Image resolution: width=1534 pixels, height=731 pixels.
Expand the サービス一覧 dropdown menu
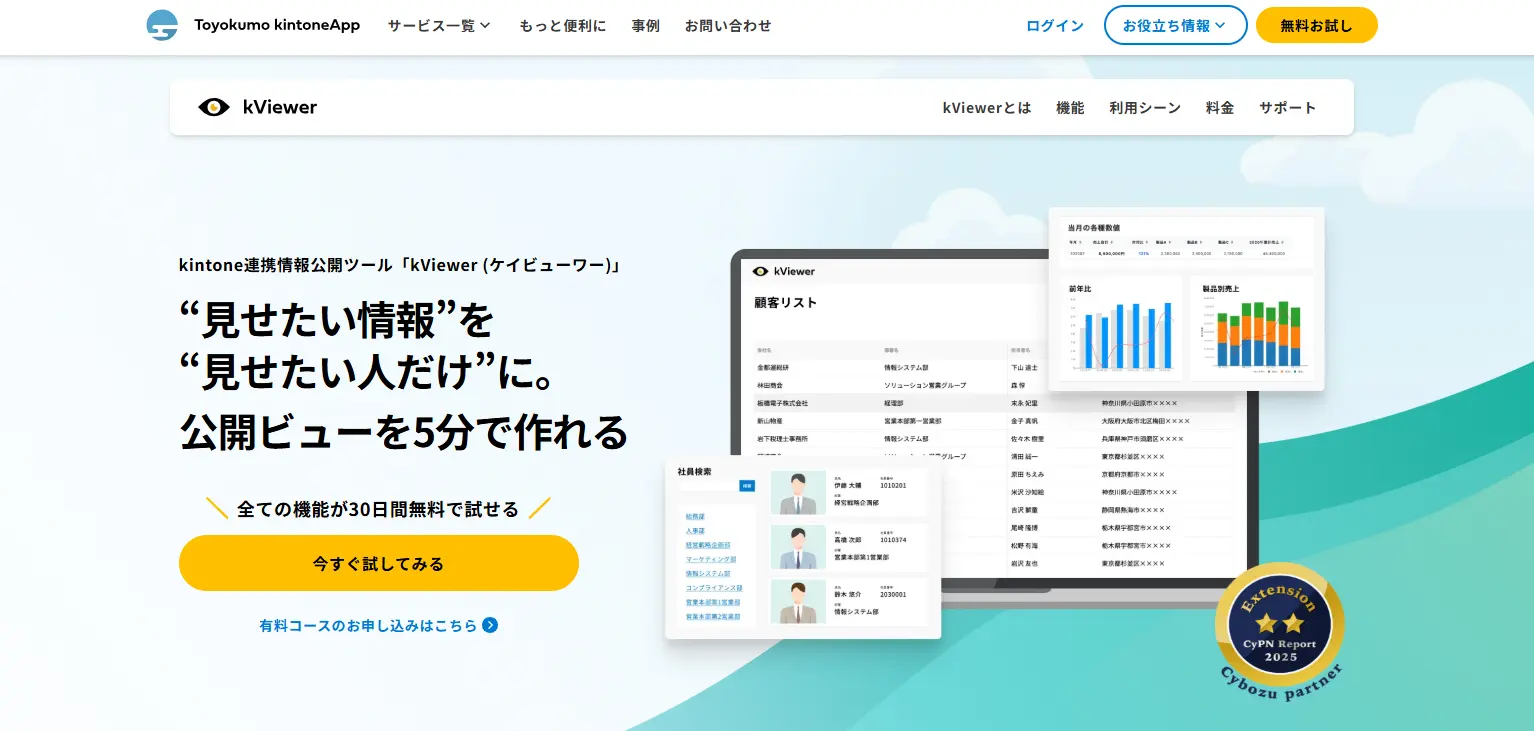click(439, 26)
